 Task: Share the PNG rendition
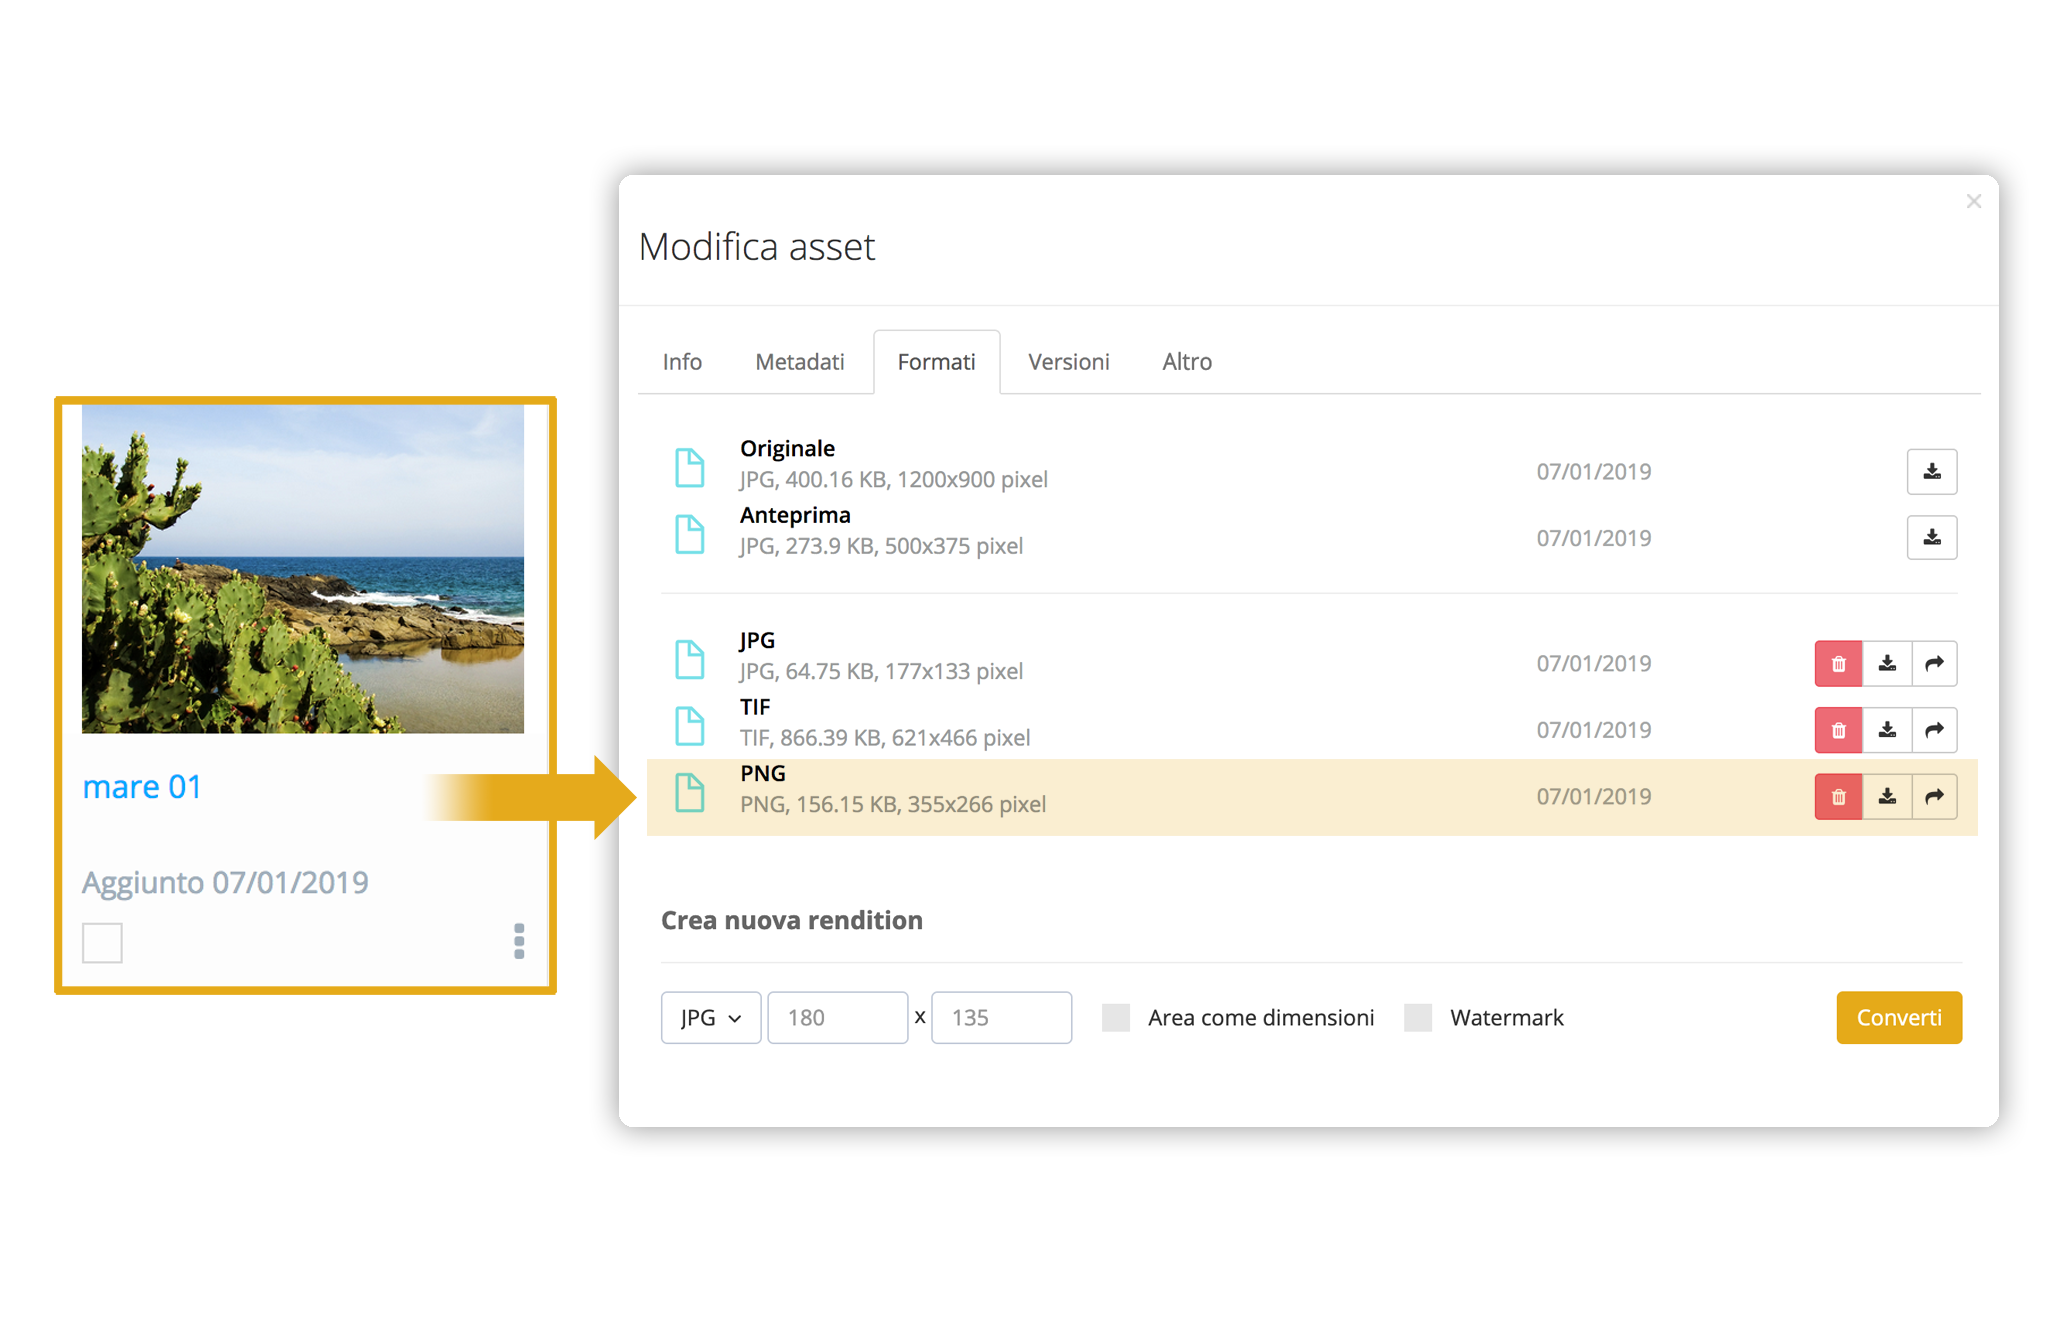(x=1934, y=797)
